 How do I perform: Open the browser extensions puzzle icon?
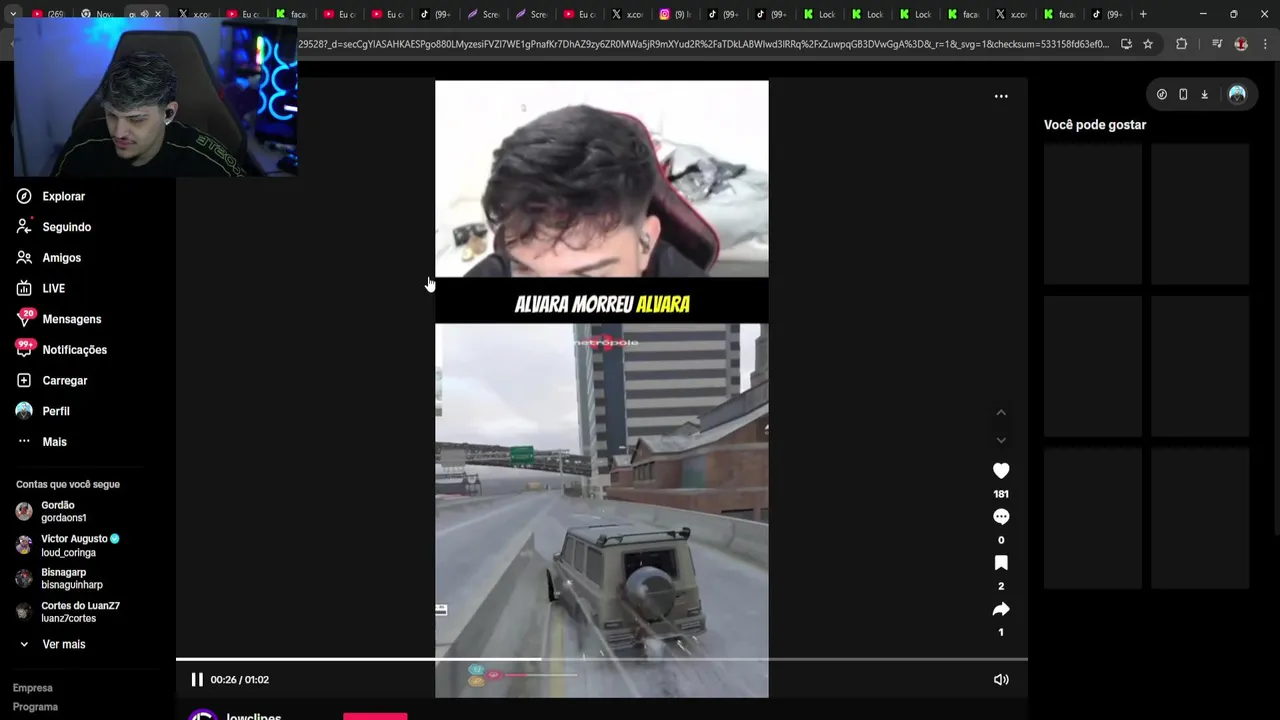click(x=1182, y=44)
